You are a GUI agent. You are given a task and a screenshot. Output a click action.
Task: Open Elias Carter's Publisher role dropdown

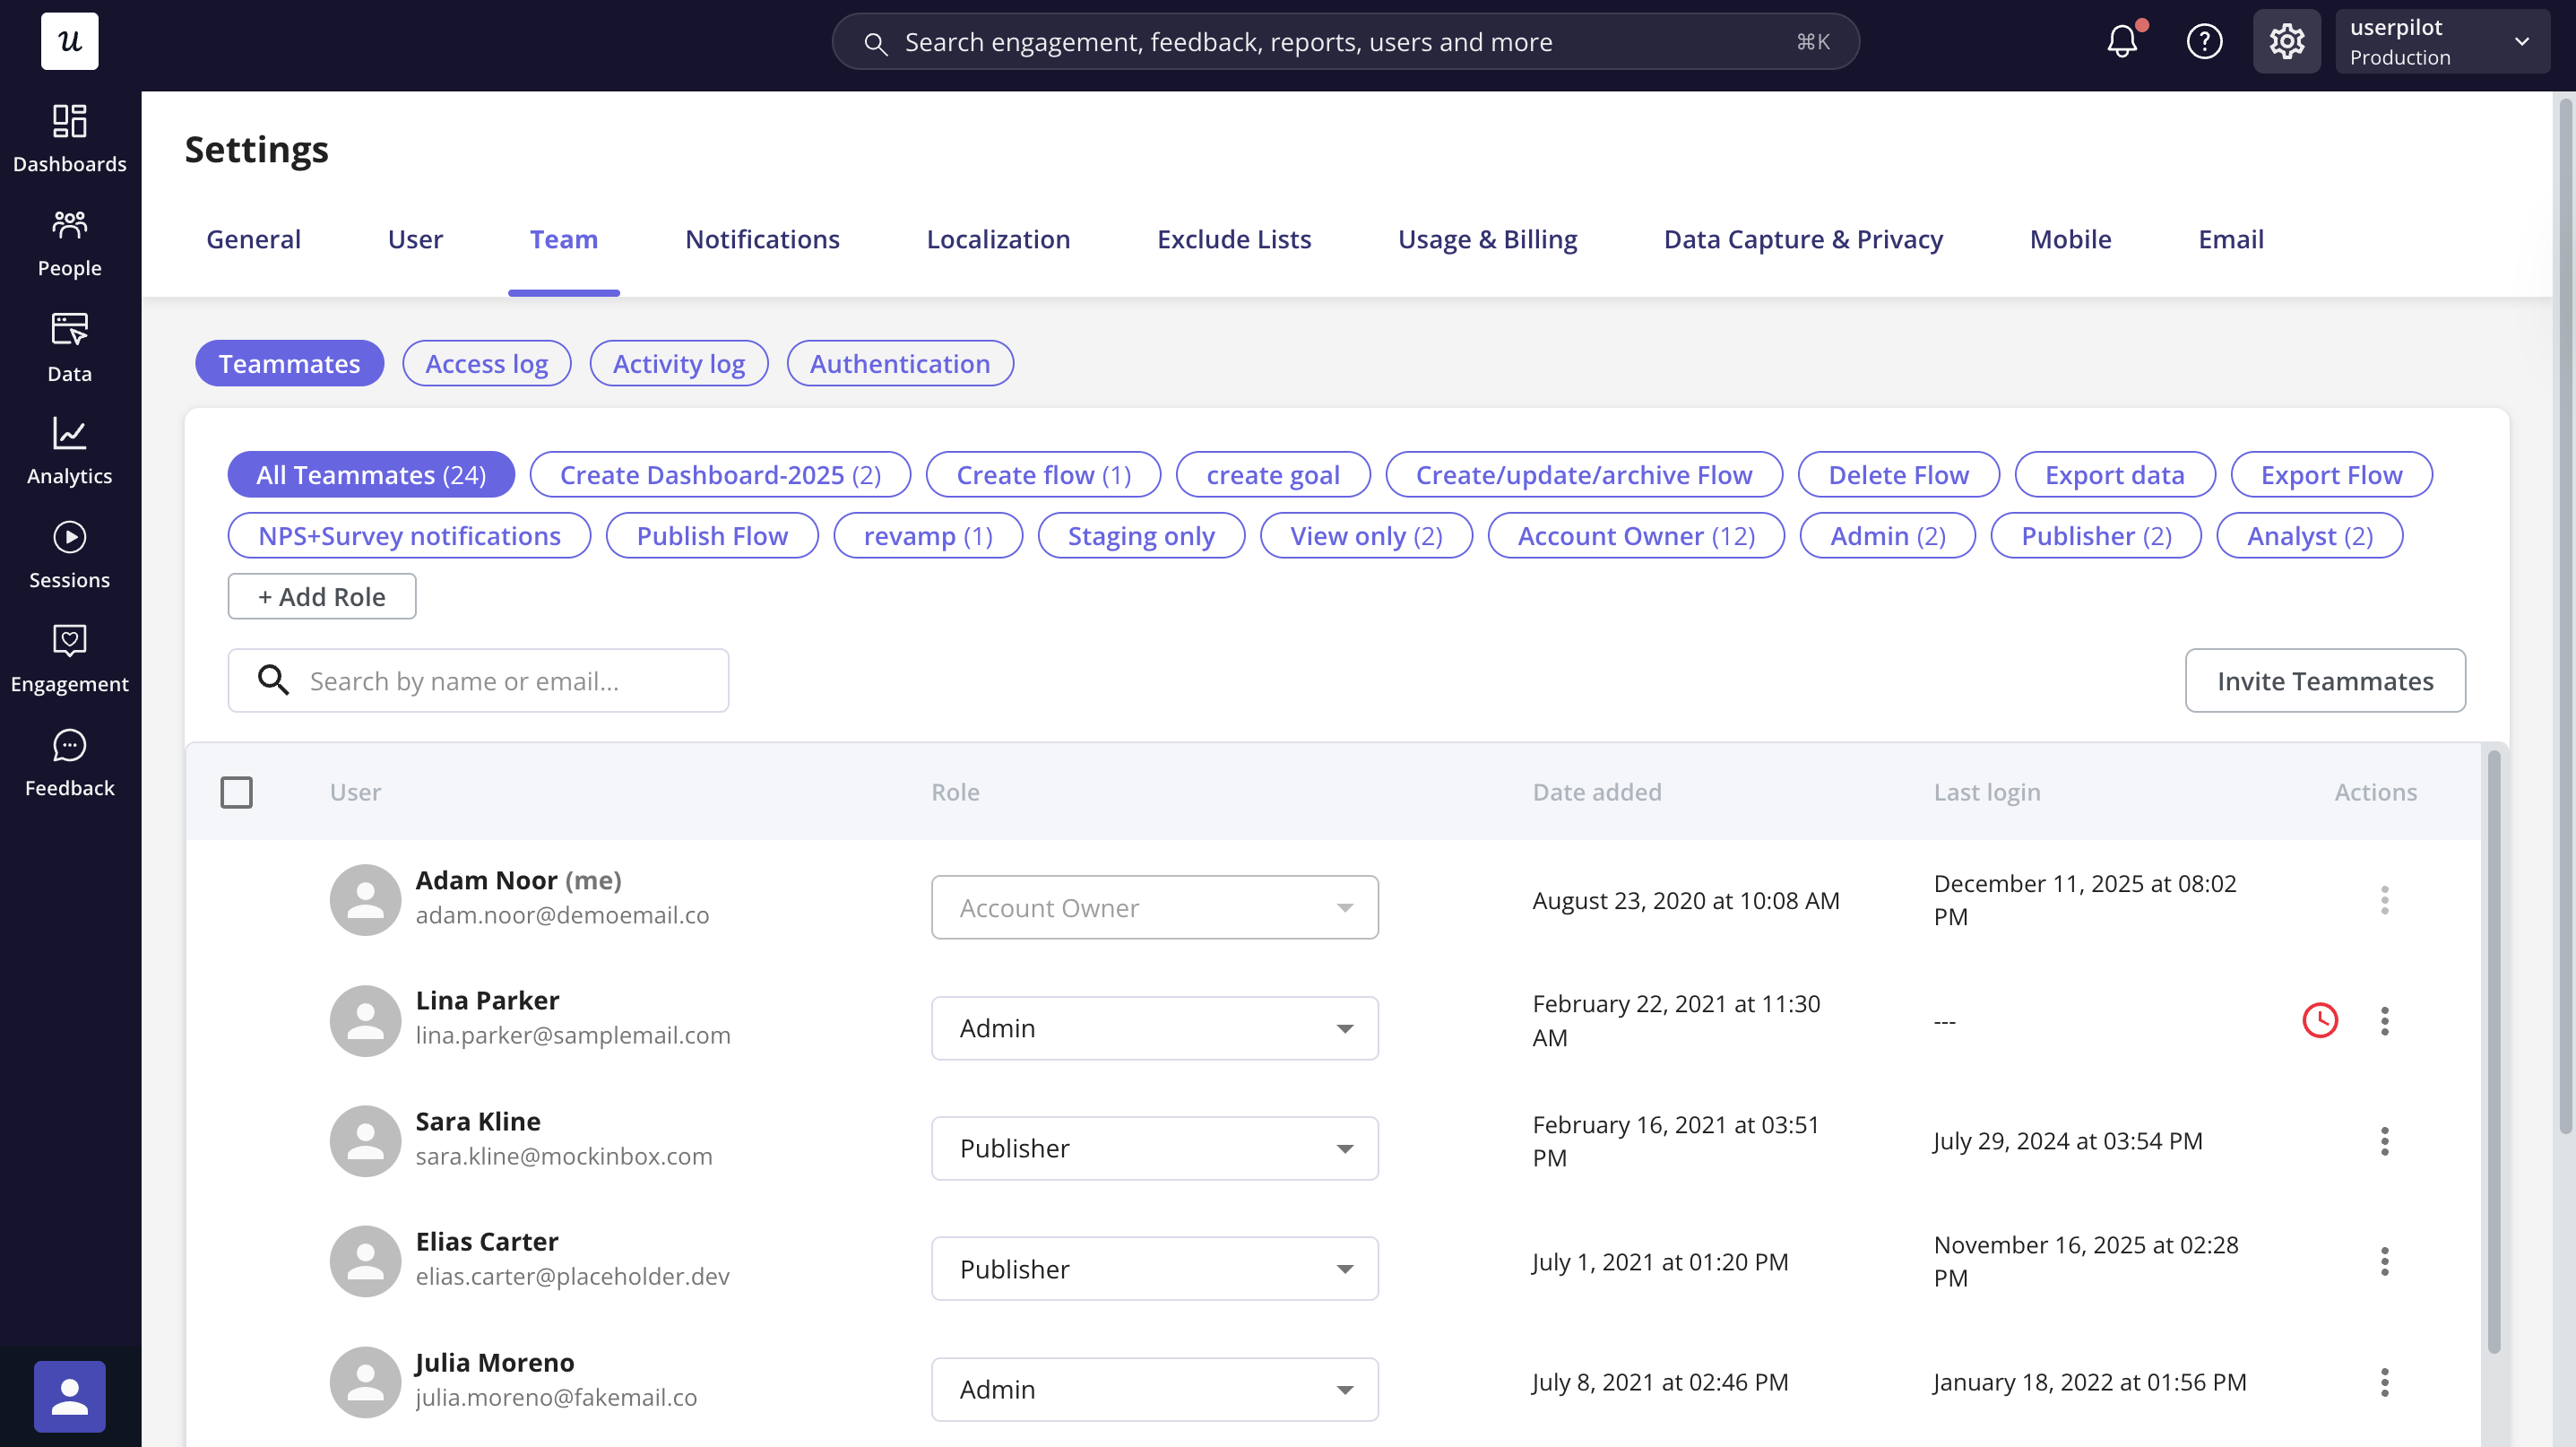point(1154,1269)
